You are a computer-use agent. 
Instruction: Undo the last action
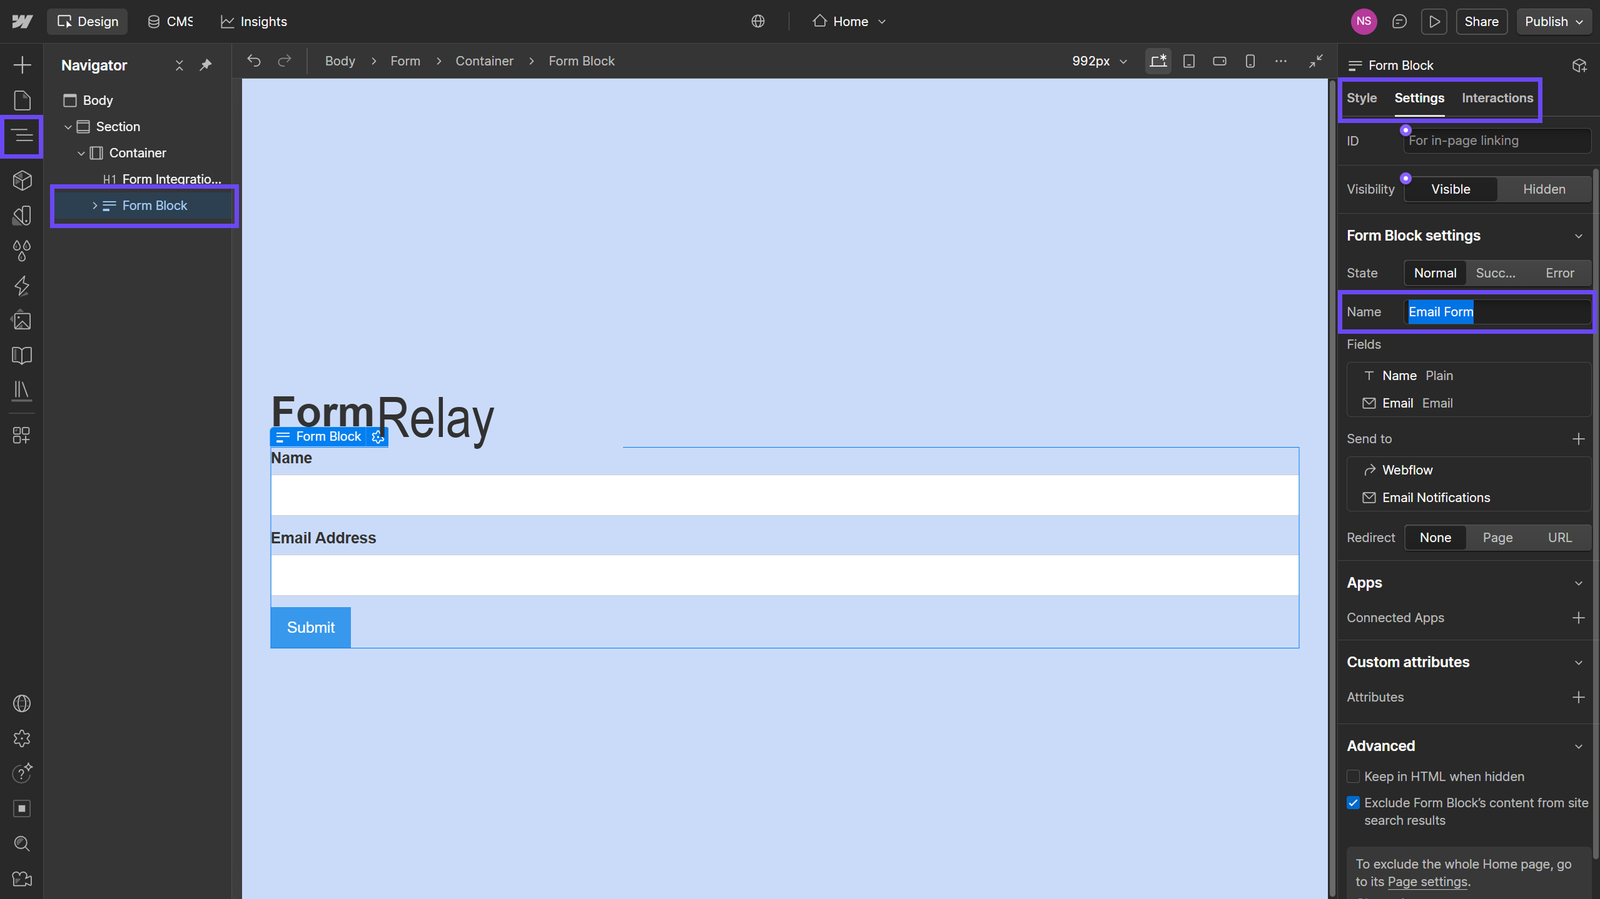pos(254,61)
